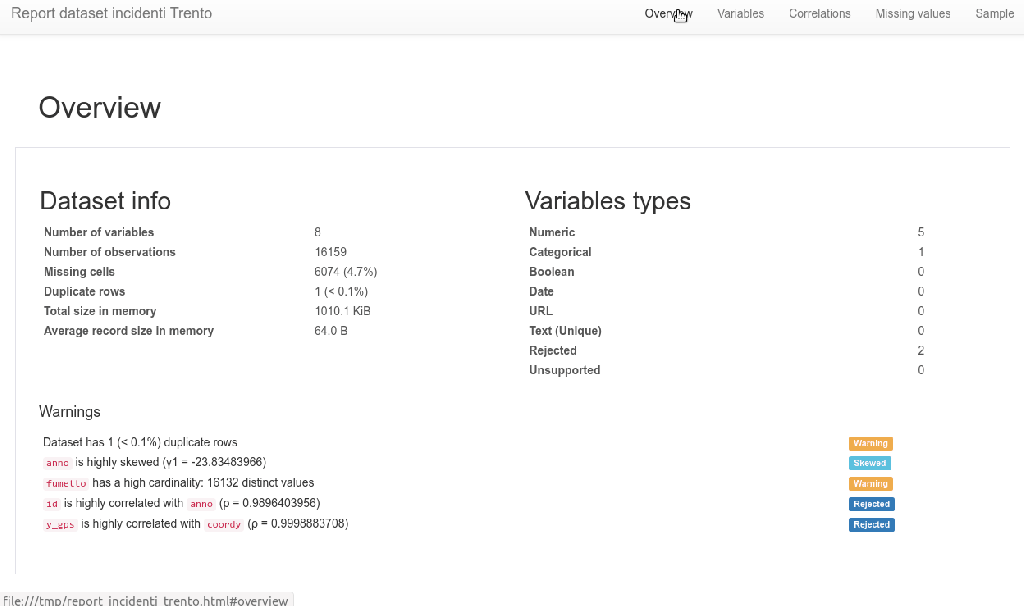Click the '1010.1 KiB' value
Viewport: 1024px width, 606px height.
click(342, 311)
